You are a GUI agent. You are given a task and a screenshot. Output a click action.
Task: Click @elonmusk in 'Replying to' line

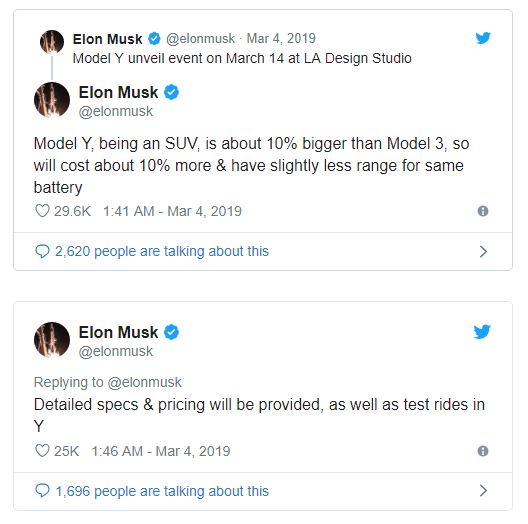[144, 383]
